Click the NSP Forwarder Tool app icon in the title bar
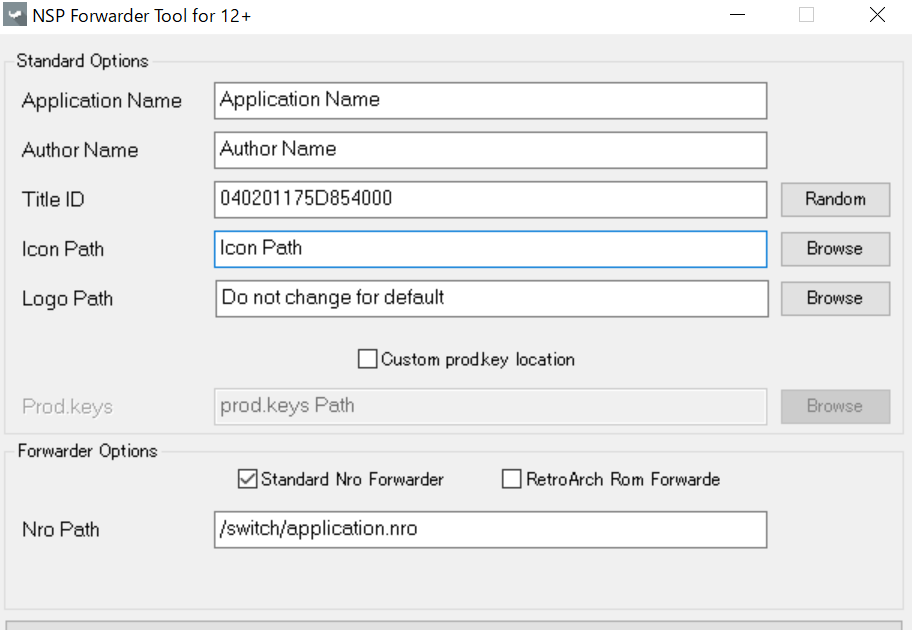The width and height of the screenshot is (912, 630). coord(14,15)
